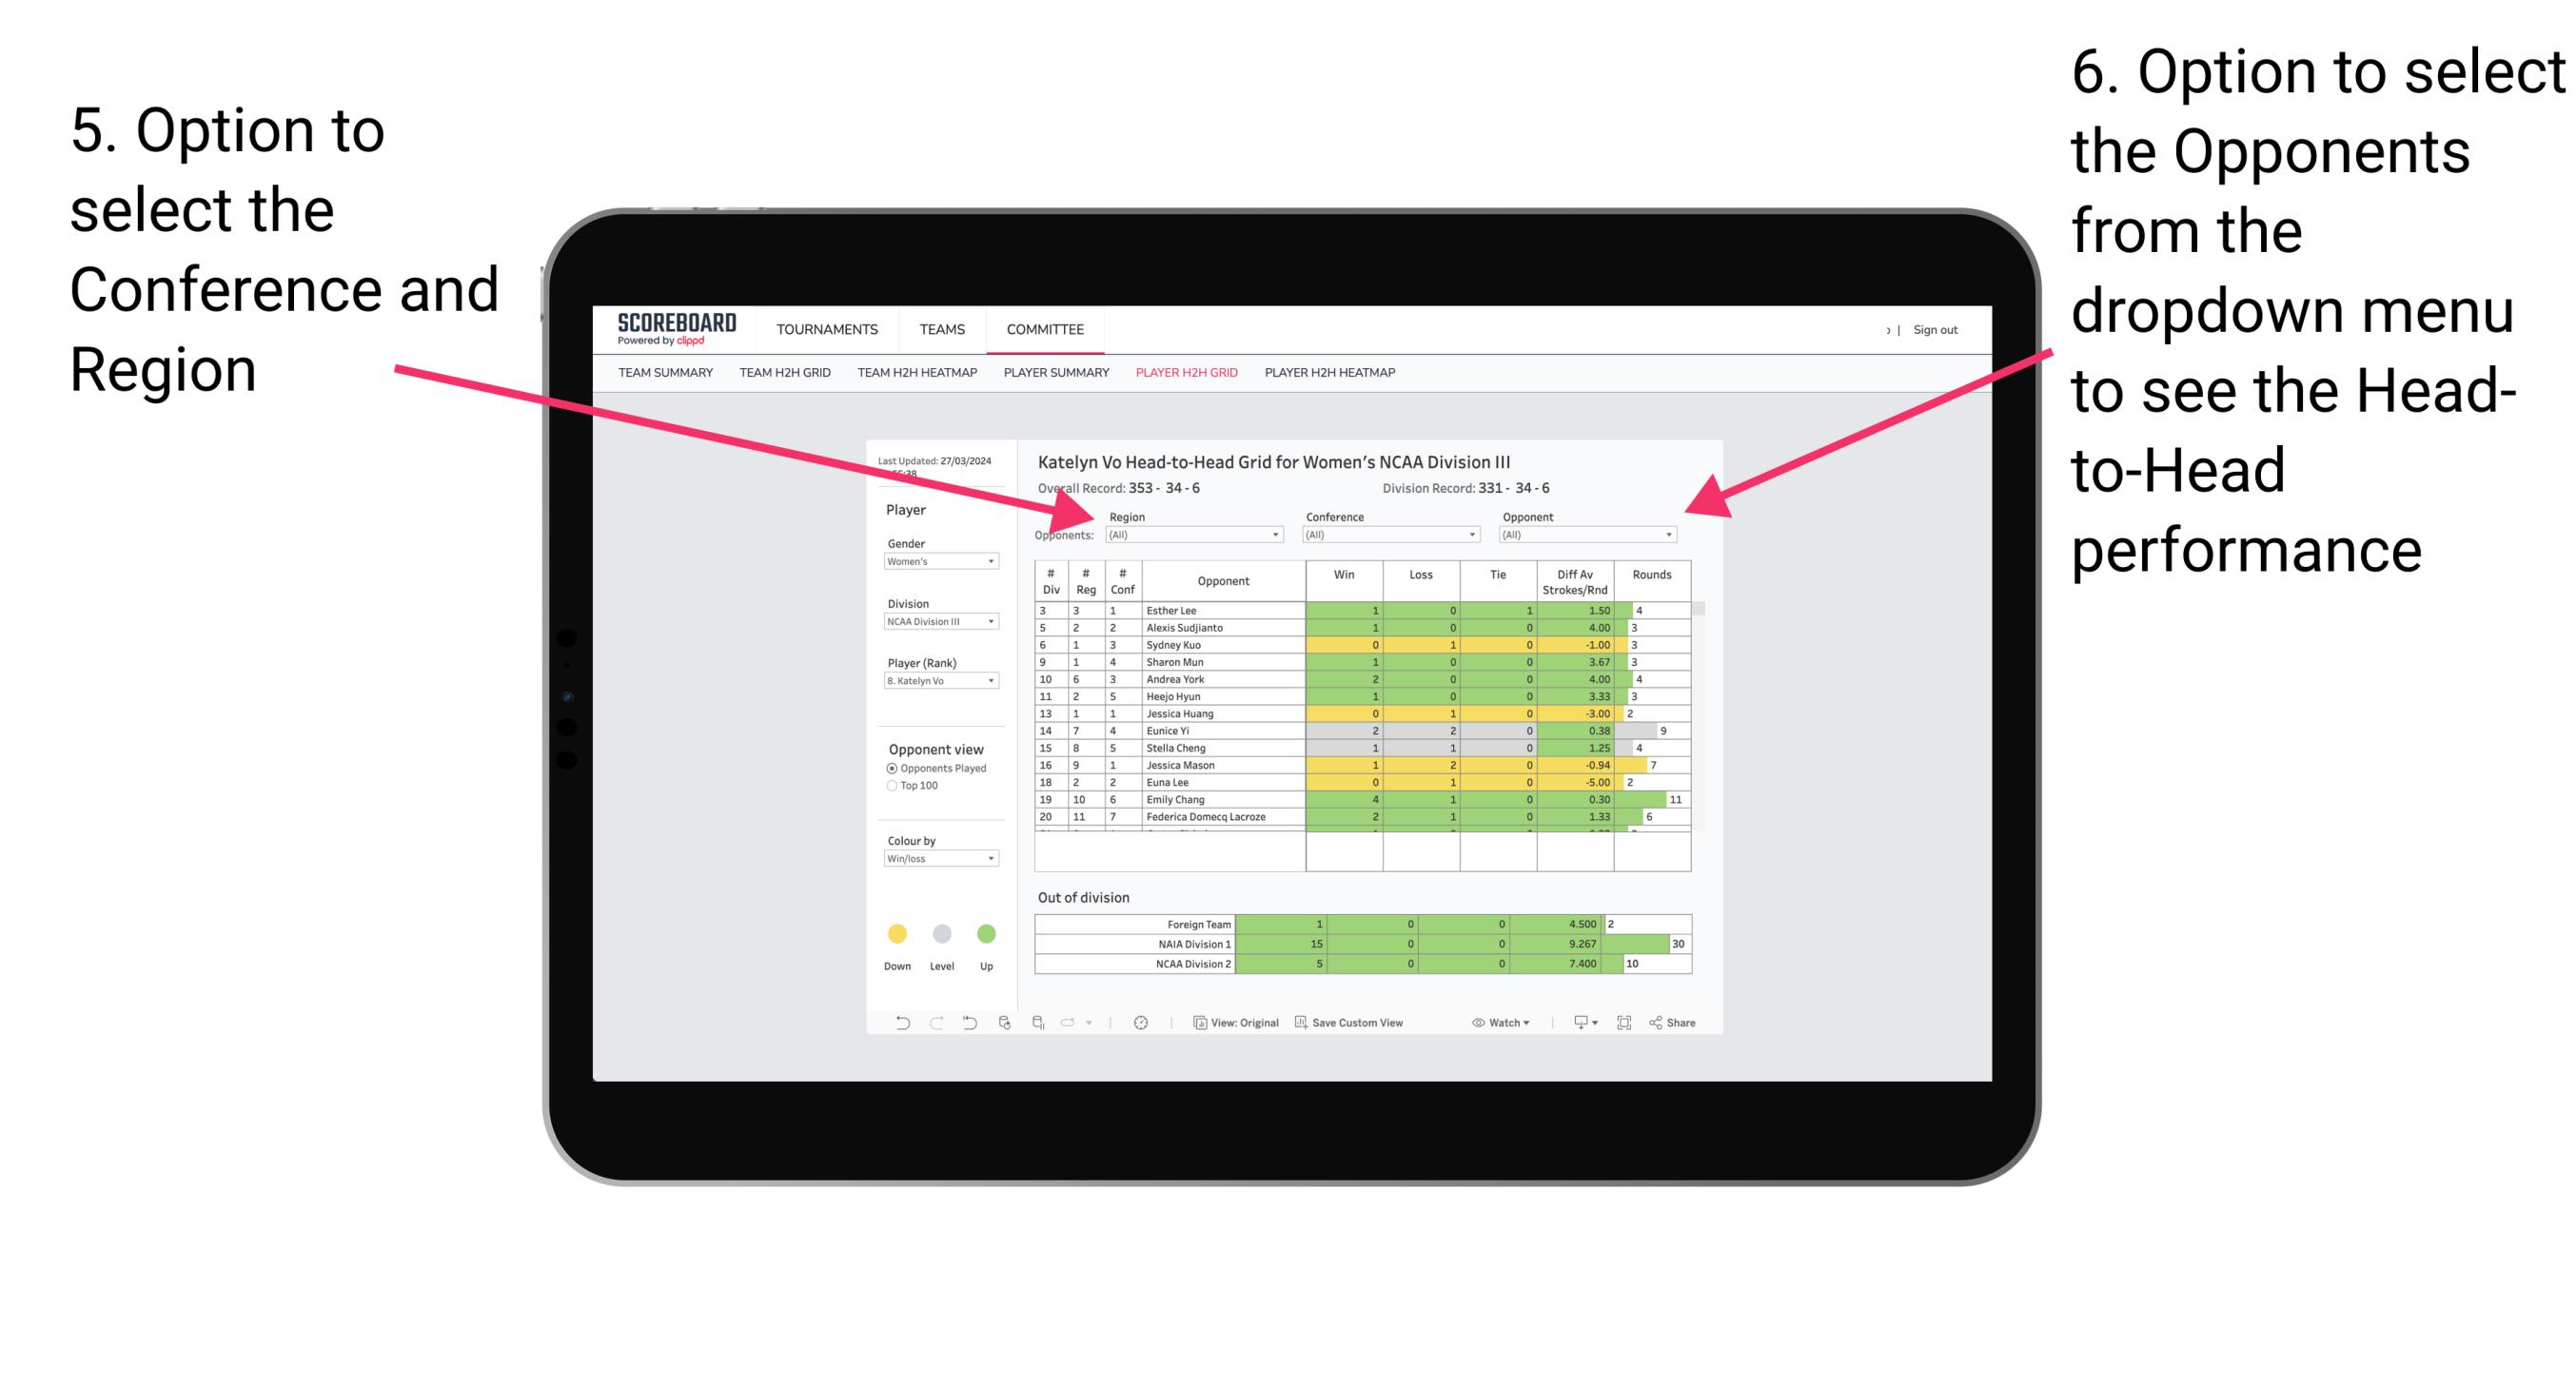Viewport: 2576px width, 1386px height.
Task: Click the undo icon in toolbar
Action: [890, 1023]
